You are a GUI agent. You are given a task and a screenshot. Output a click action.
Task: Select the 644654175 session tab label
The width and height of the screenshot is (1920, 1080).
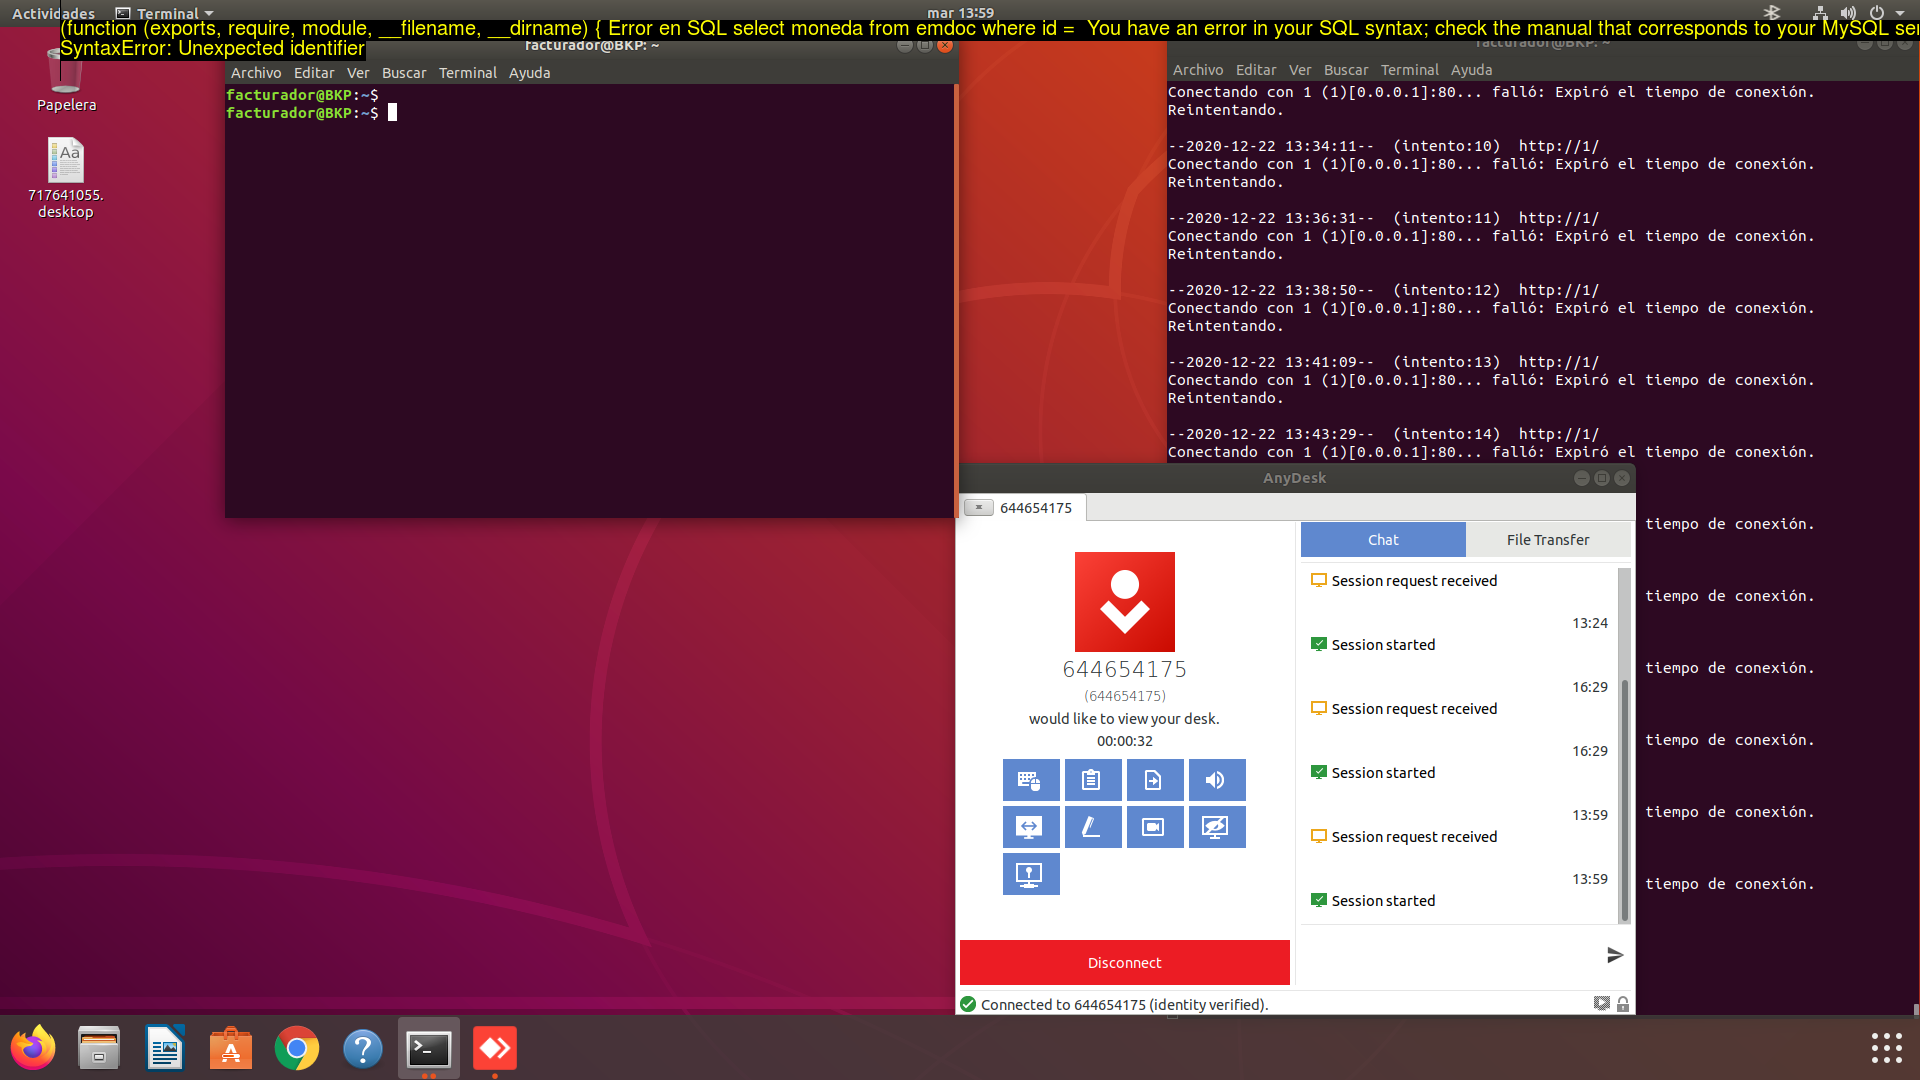click(x=1036, y=508)
